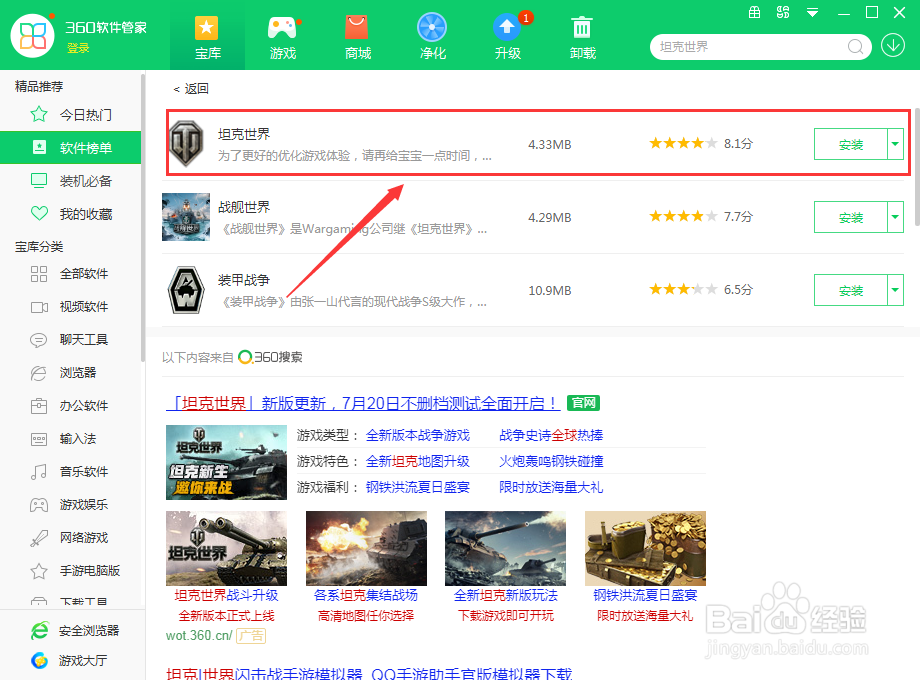The image size is (920, 680).
Task: Open the download manager arrow icon
Action: point(893,45)
